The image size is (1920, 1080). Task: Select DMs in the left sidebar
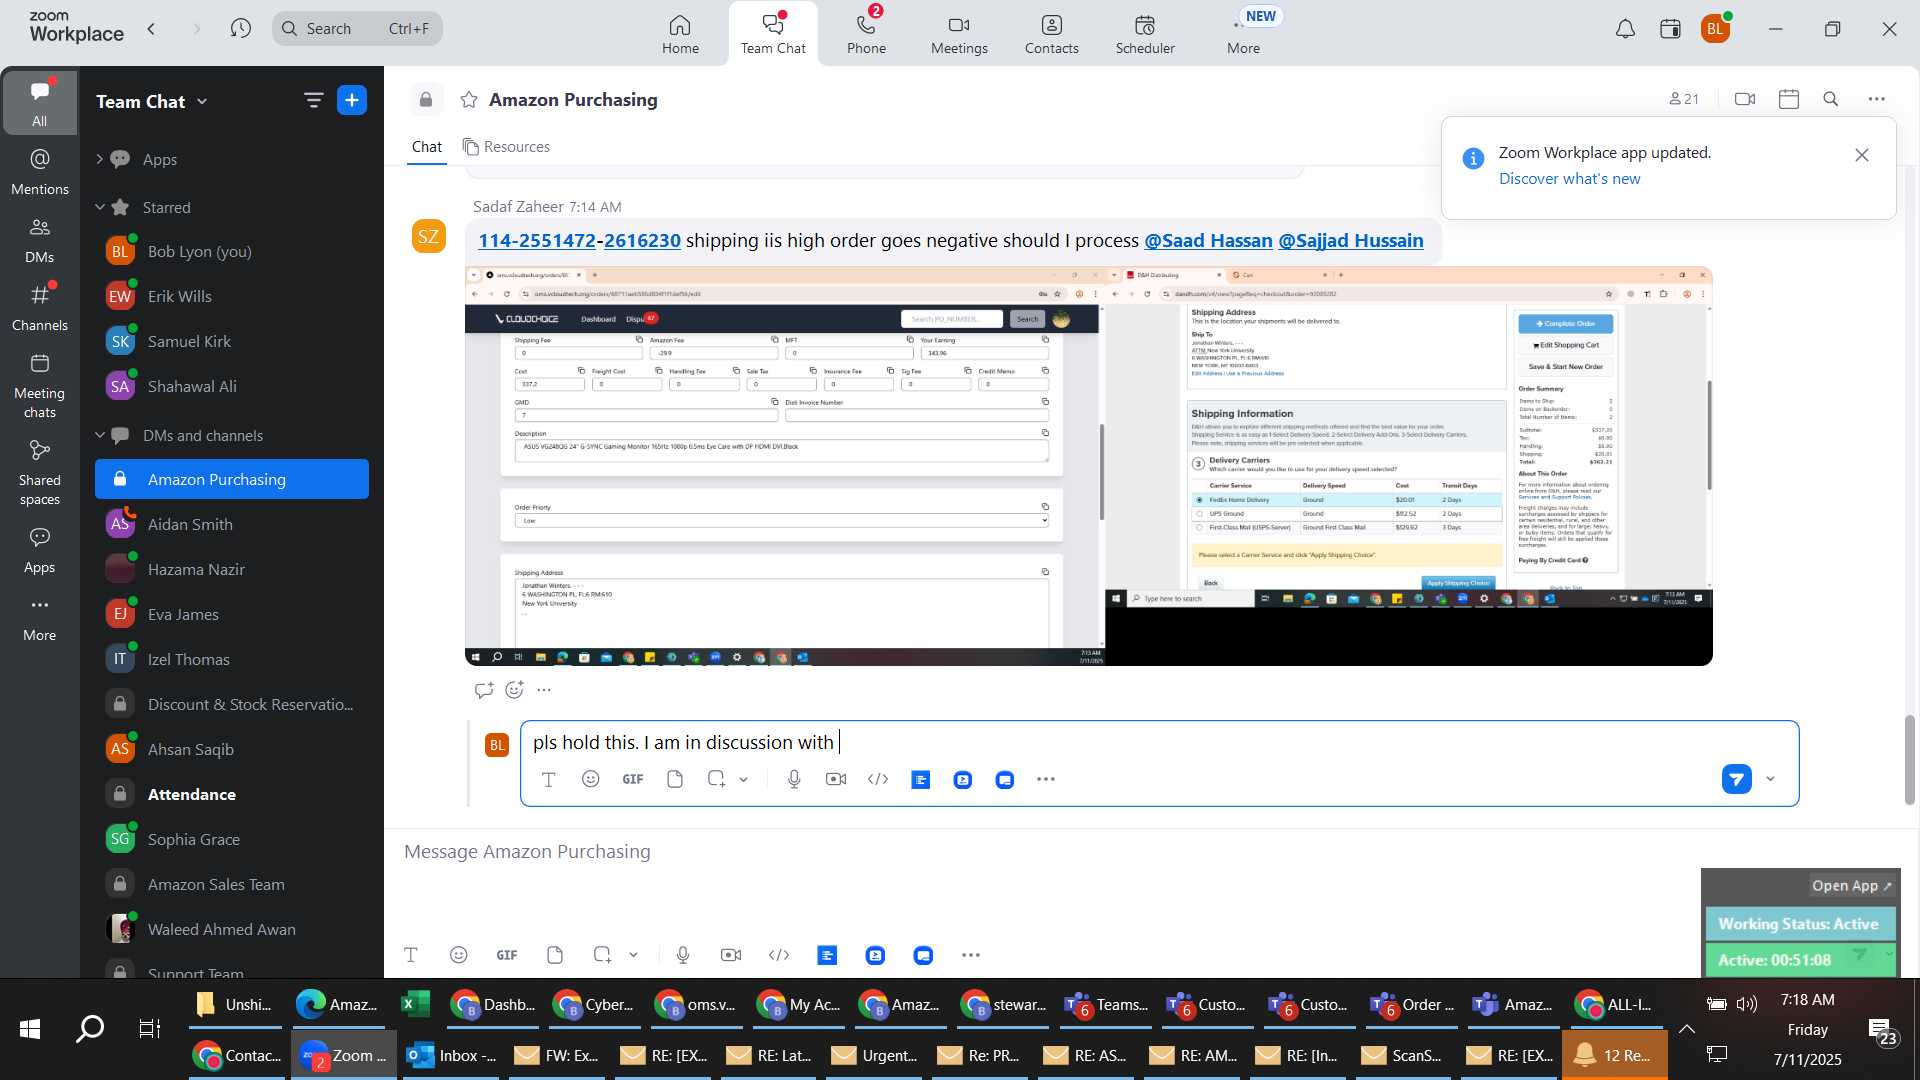pos(40,240)
